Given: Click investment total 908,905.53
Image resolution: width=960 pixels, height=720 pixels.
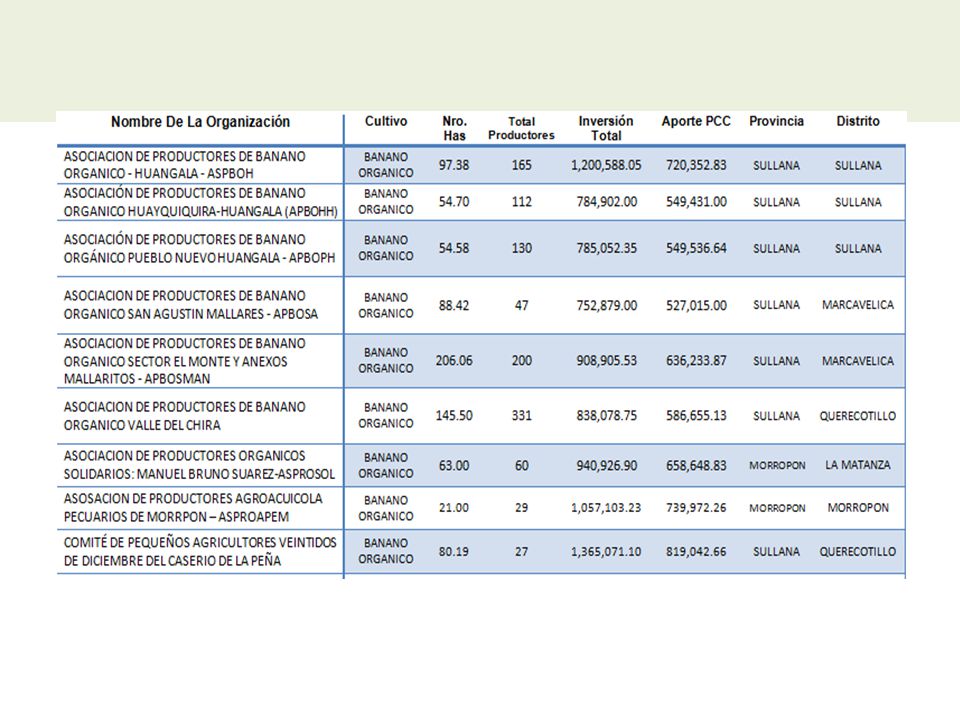Looking at the screenshot, I should (x=606, y=361).
